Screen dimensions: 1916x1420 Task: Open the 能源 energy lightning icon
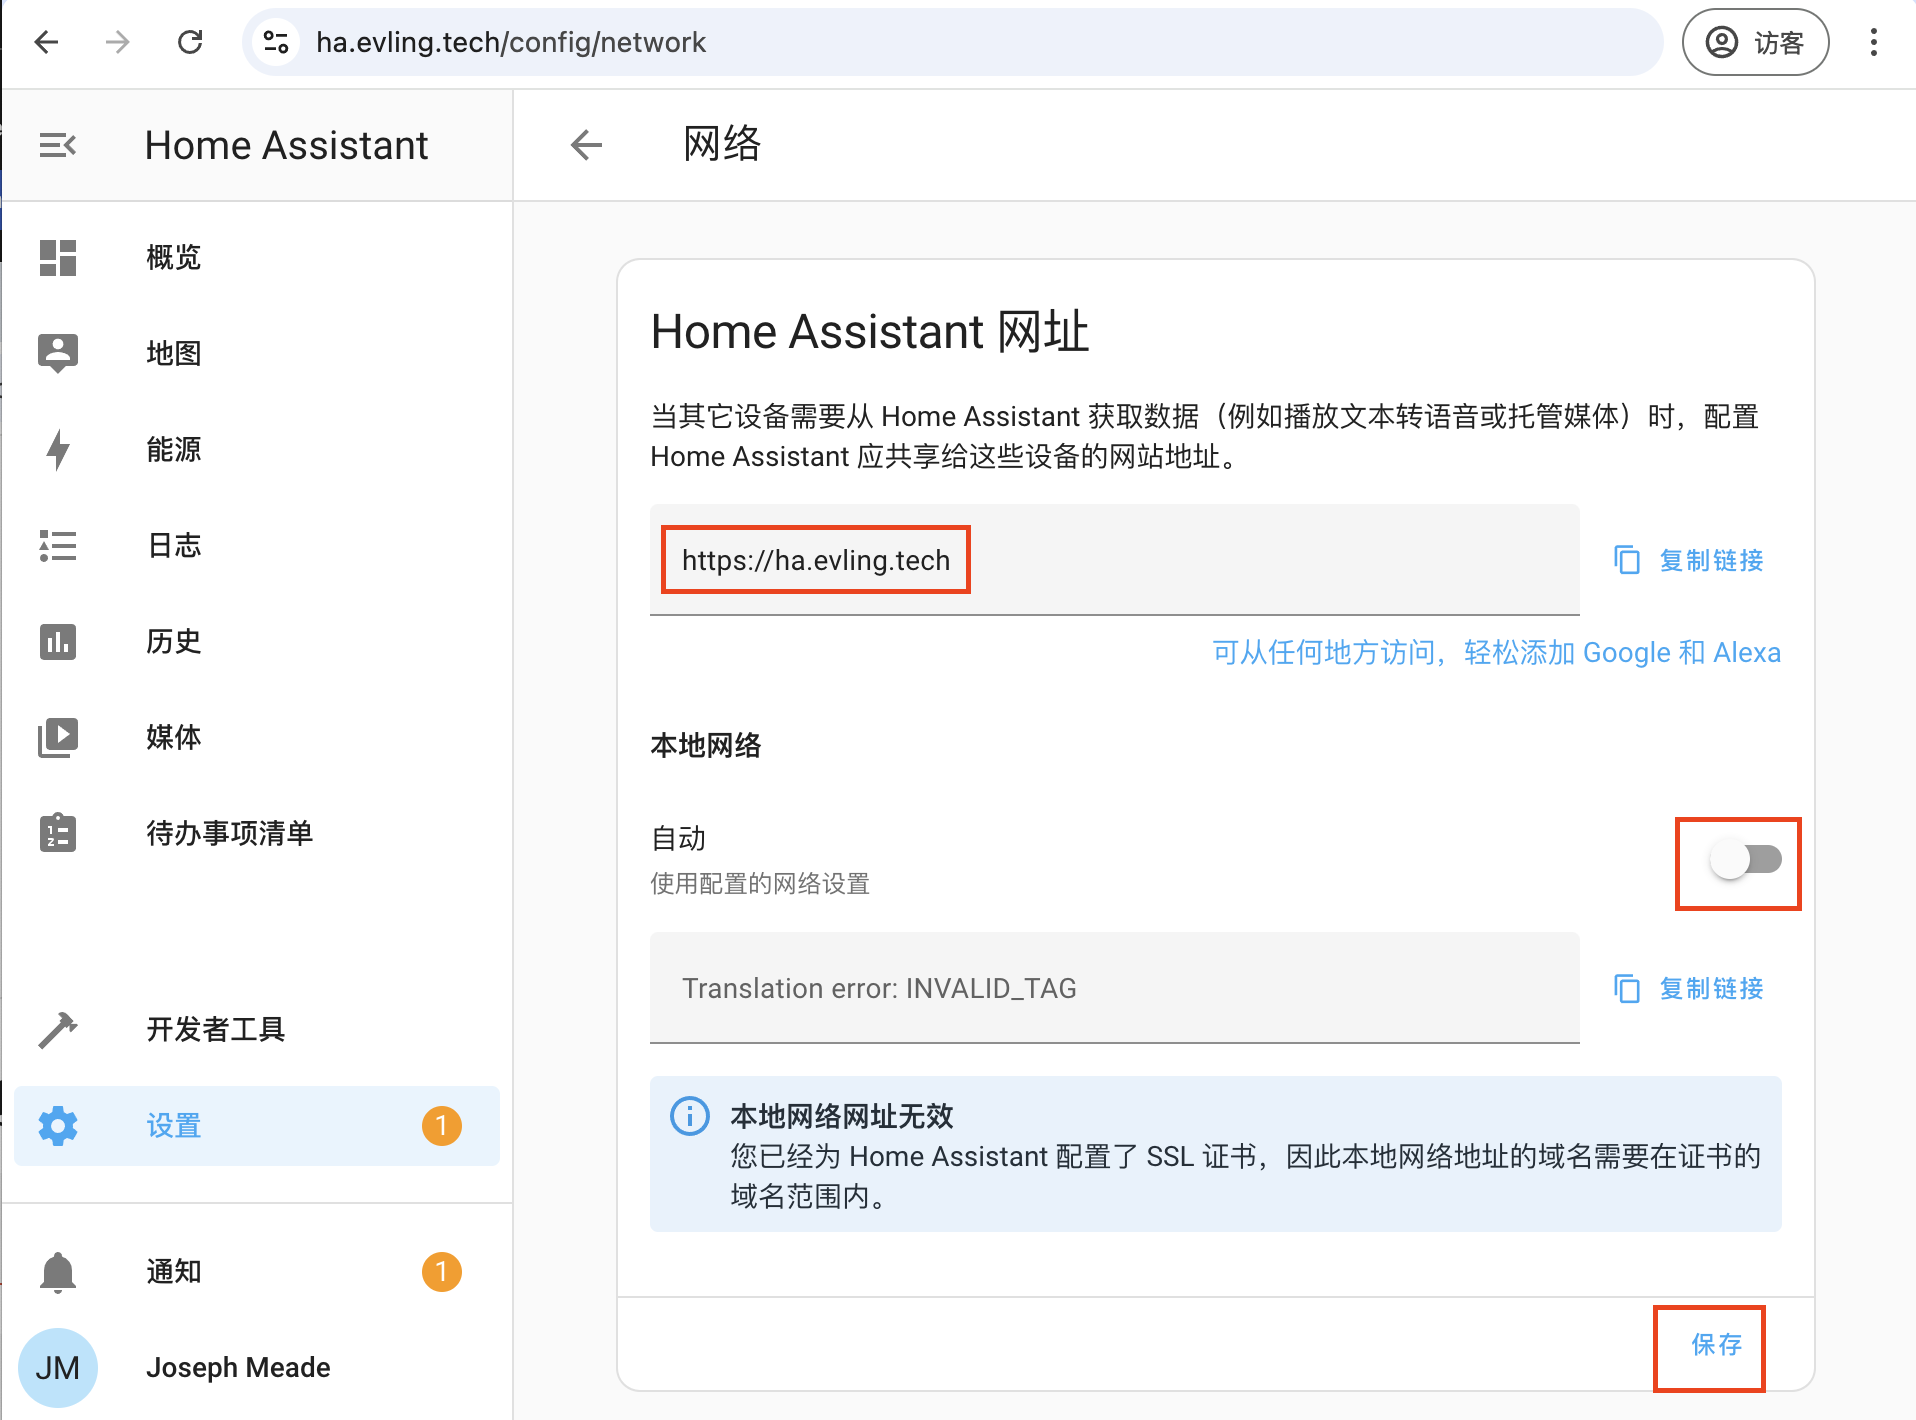[x=58, y=449]
